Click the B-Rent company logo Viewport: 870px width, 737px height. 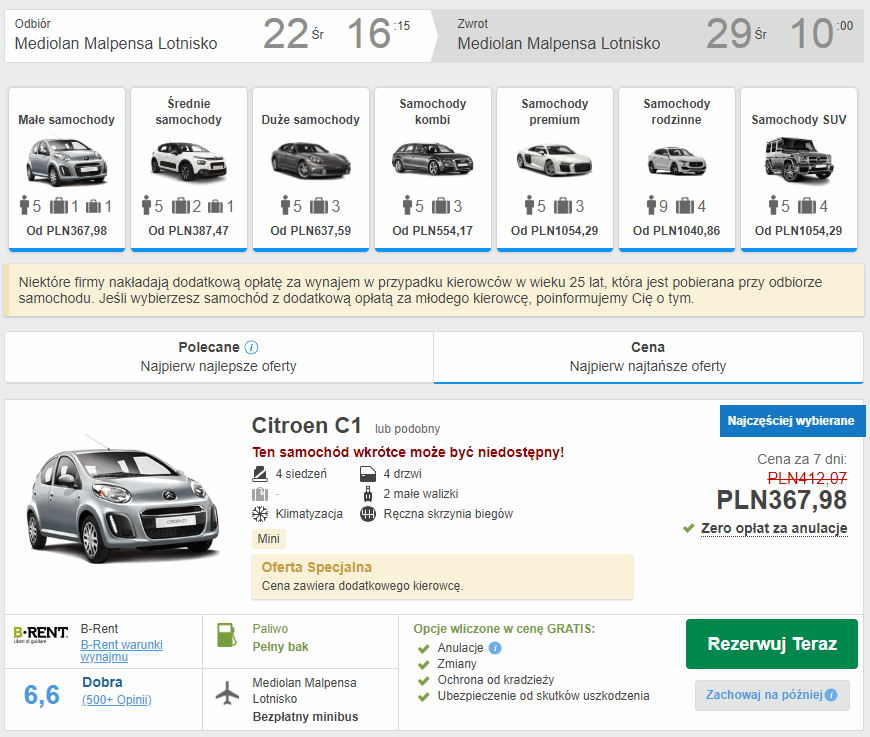pos(41,634)
